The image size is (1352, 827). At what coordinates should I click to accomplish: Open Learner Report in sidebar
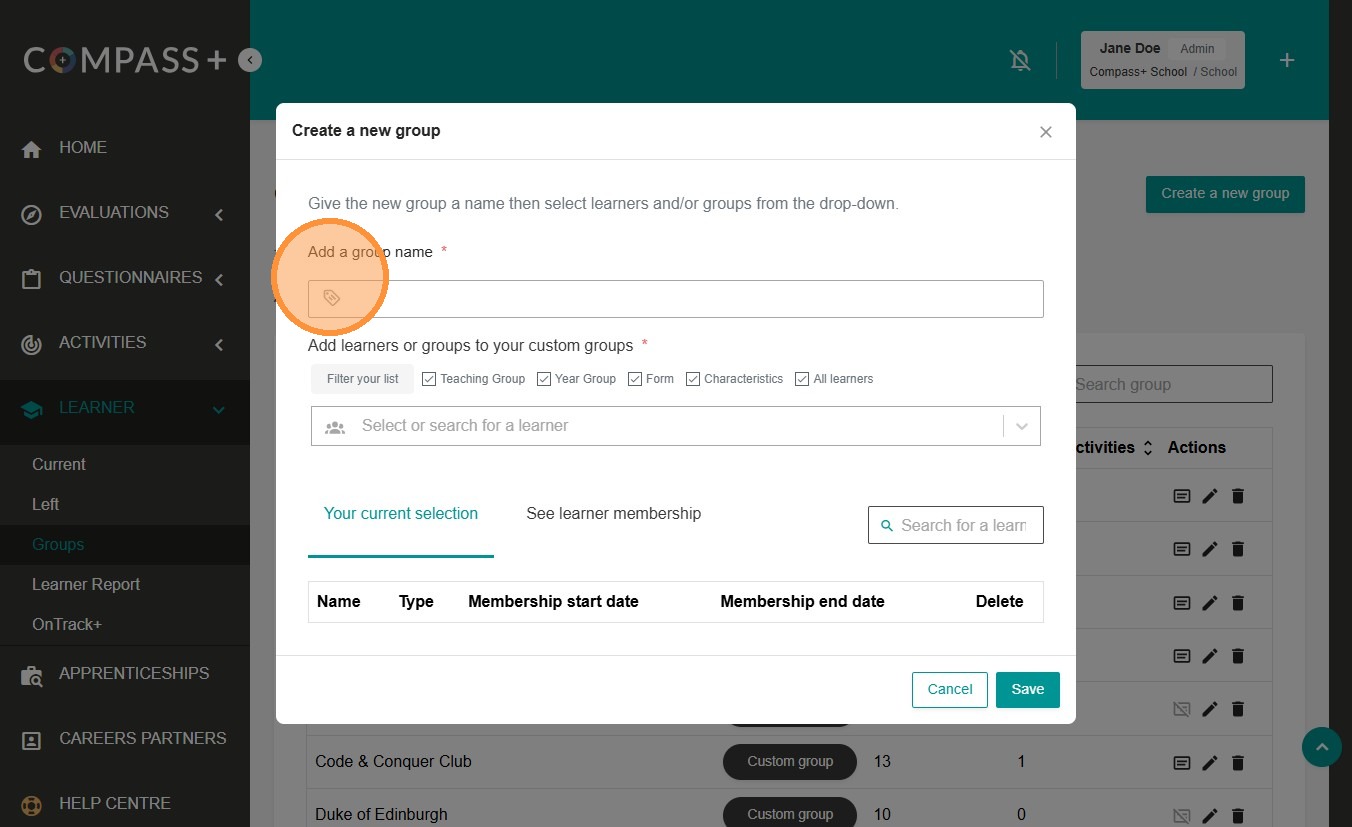click(86, 585)
